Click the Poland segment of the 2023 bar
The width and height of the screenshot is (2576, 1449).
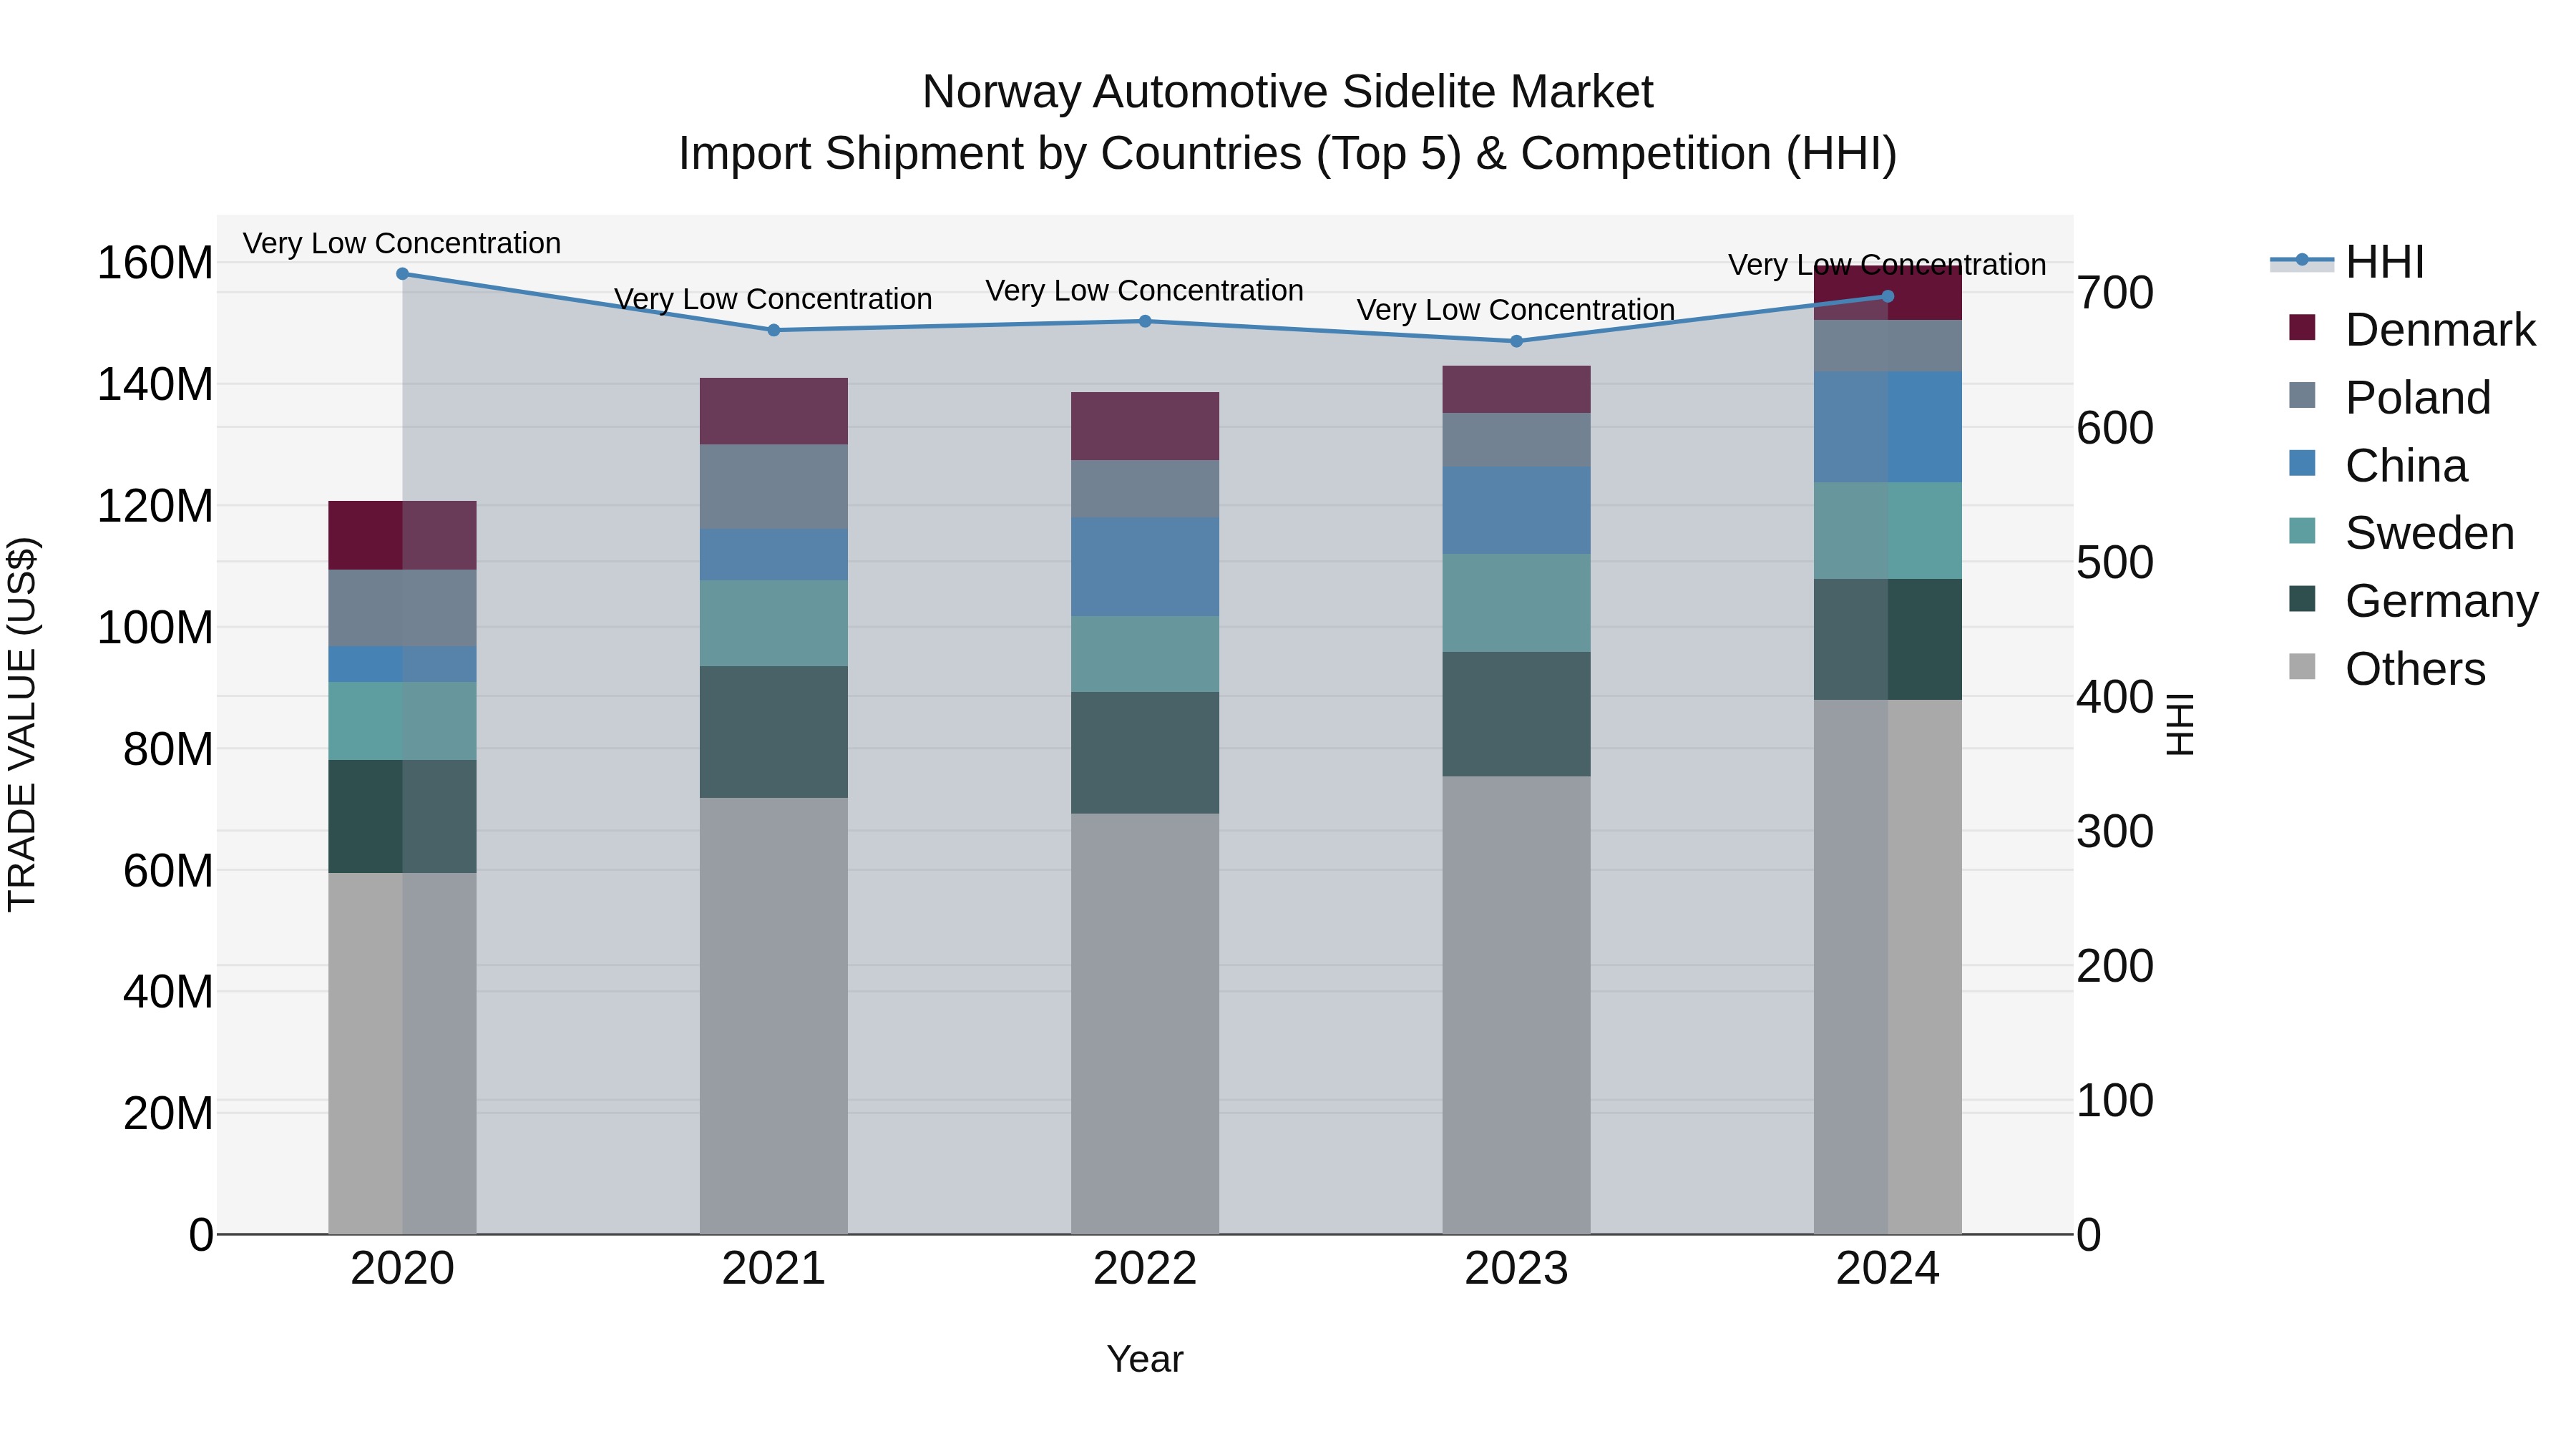1516,440
